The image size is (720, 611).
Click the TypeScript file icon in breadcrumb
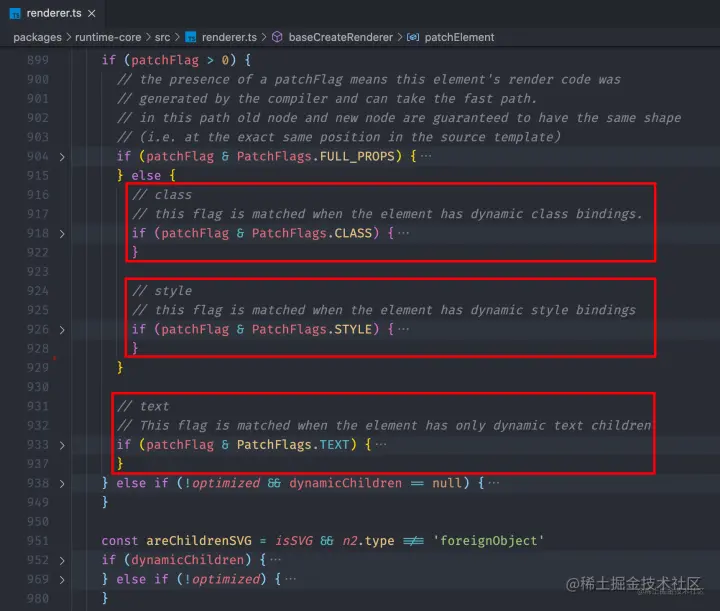190,37
